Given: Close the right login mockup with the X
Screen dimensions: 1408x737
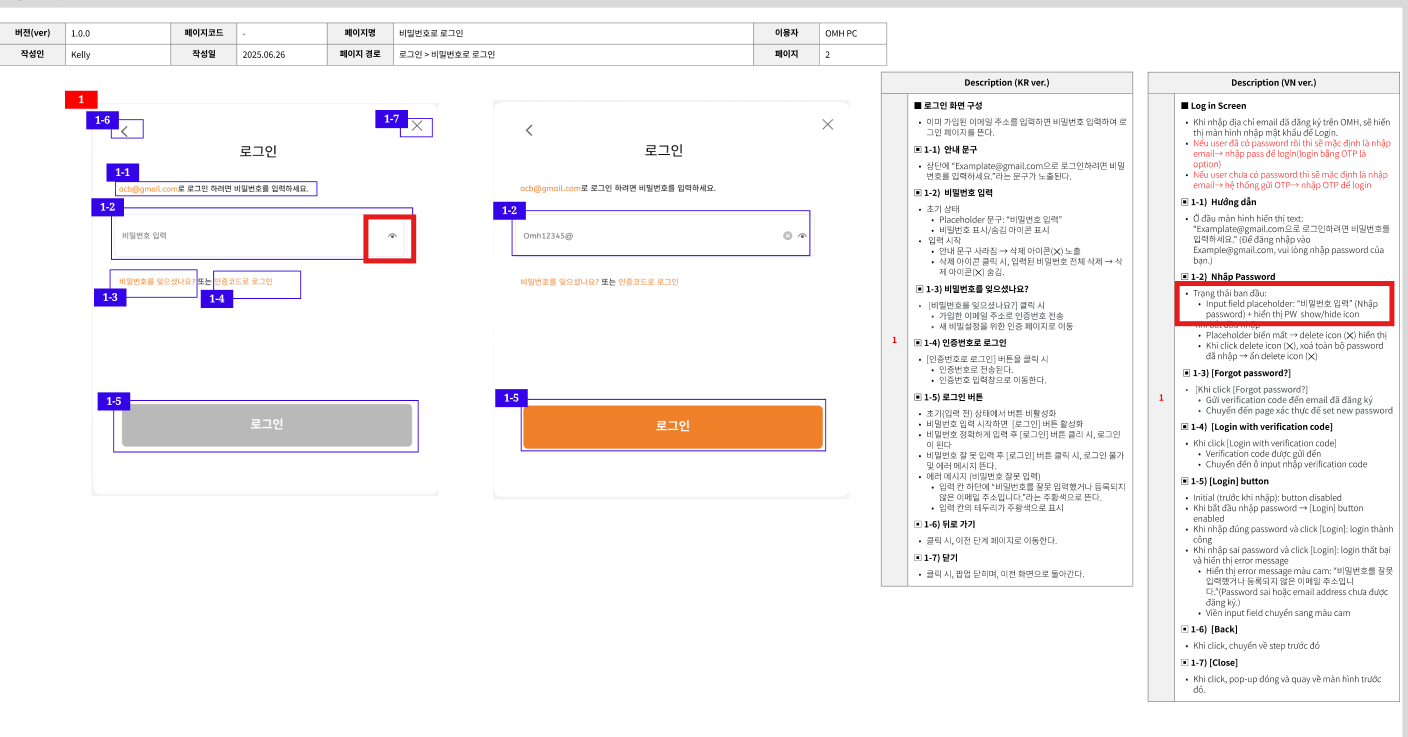Looking at the screenshot, I should [827, 124].
